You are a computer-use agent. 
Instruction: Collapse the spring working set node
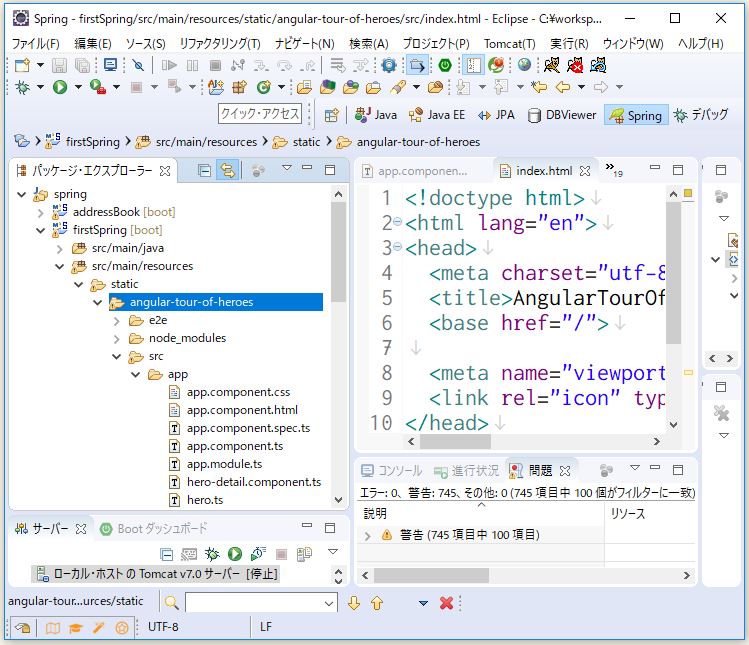(21, 194)
